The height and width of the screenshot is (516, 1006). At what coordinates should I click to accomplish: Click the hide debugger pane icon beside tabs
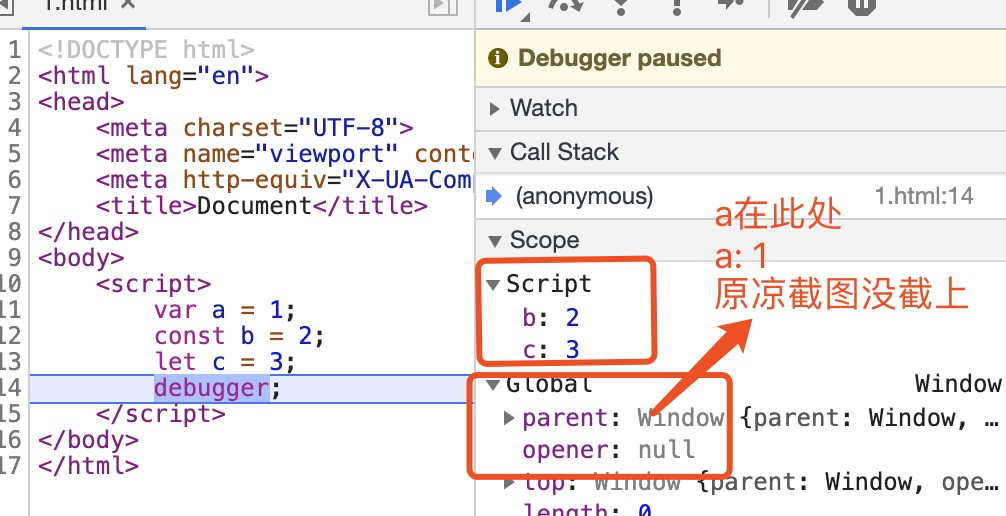[x=443, y=6]
